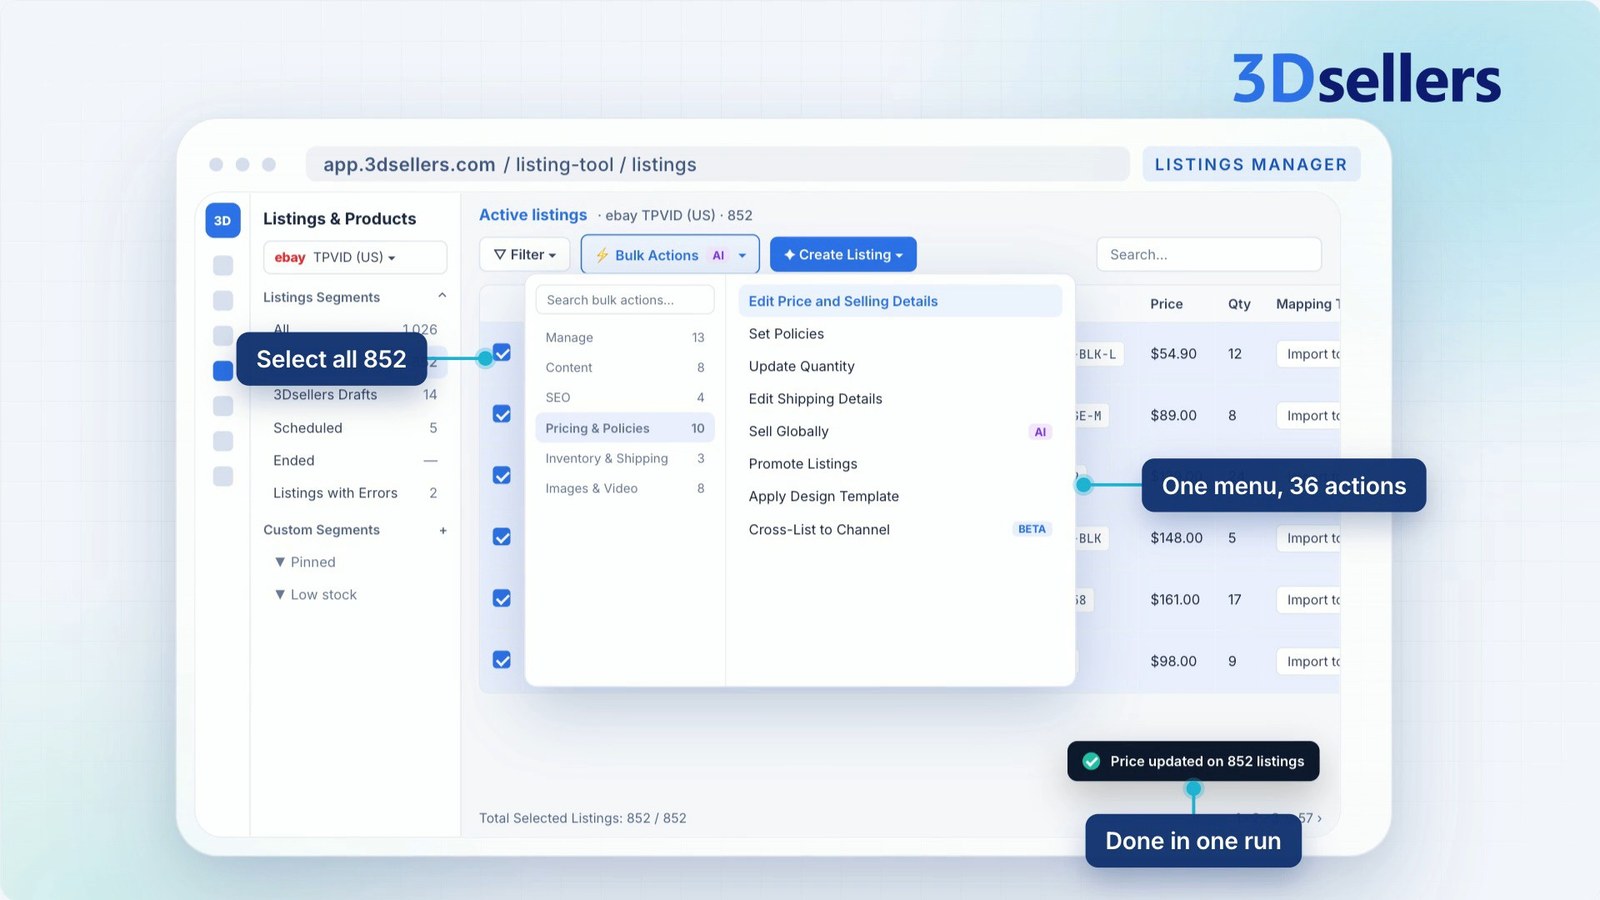Toggle the checkbox for the $98.00 listing
The height and width of the screenshot is (900, 1600).
point(502,660)
